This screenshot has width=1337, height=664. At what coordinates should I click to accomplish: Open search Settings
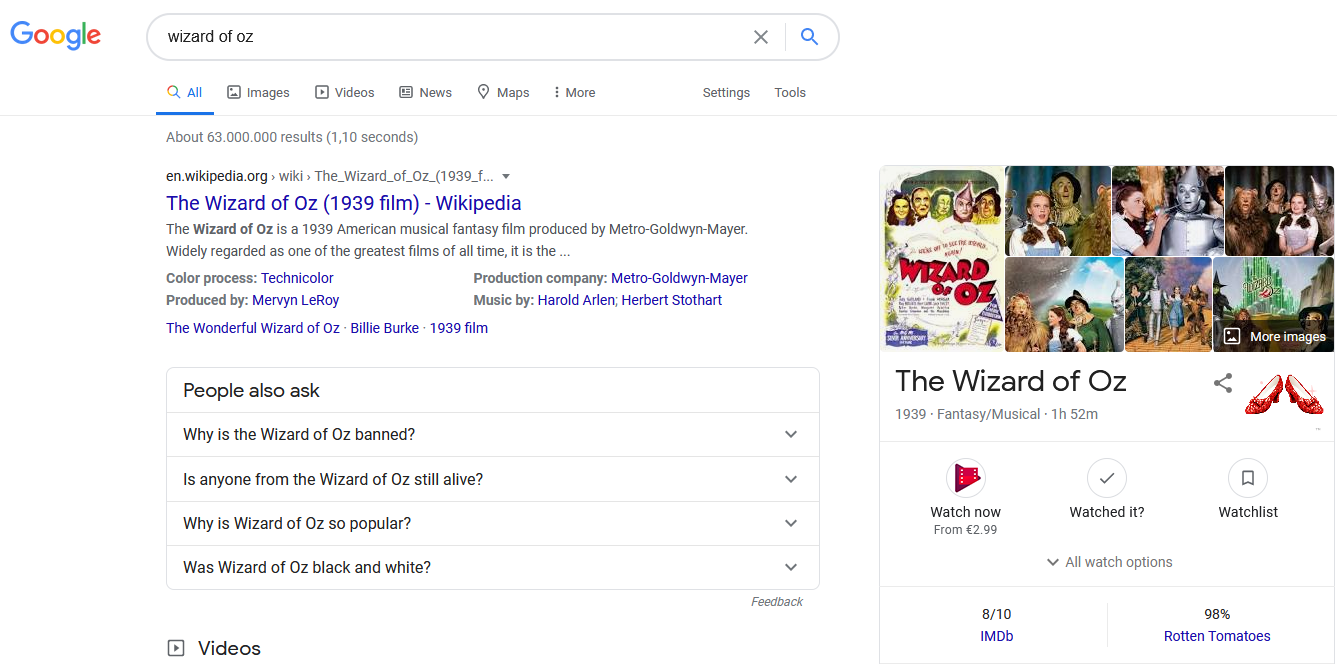click(x=726, y=92)
